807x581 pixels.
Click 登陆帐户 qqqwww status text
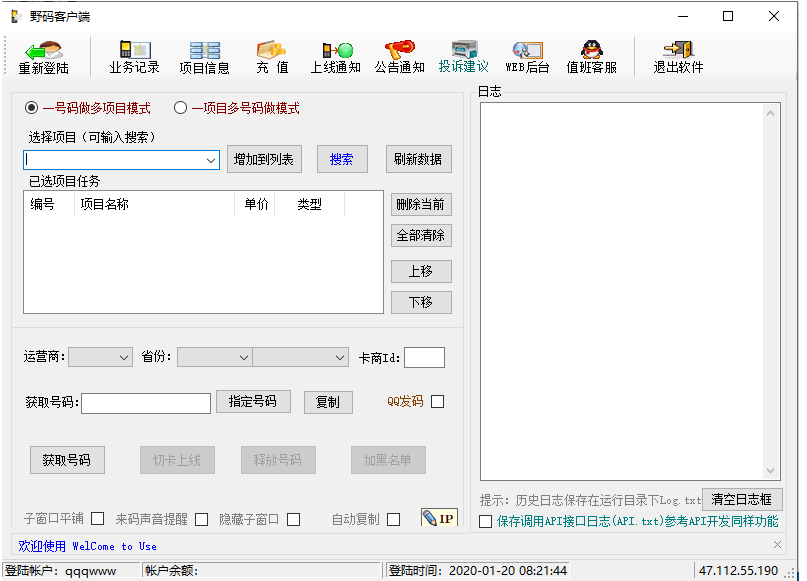(x=61, y=571)
